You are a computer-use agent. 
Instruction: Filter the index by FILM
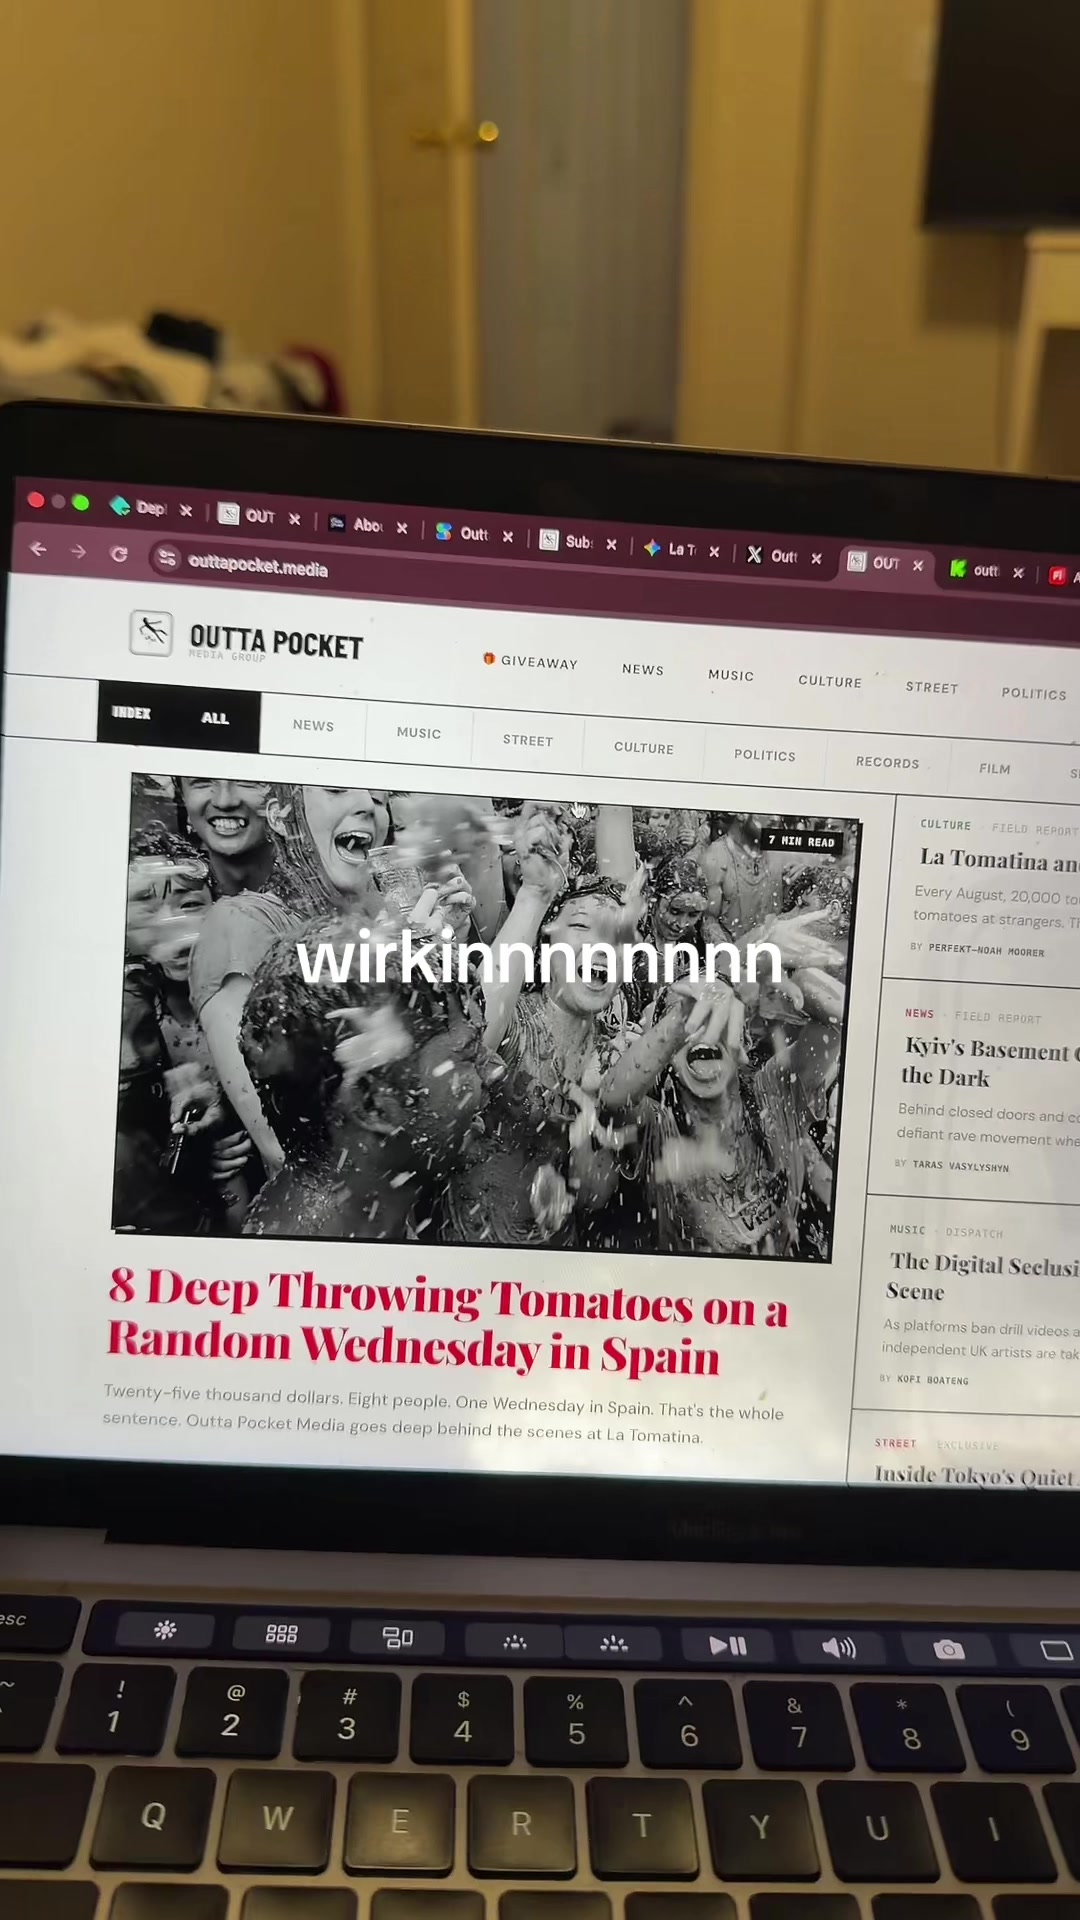[x=995, y=768]
